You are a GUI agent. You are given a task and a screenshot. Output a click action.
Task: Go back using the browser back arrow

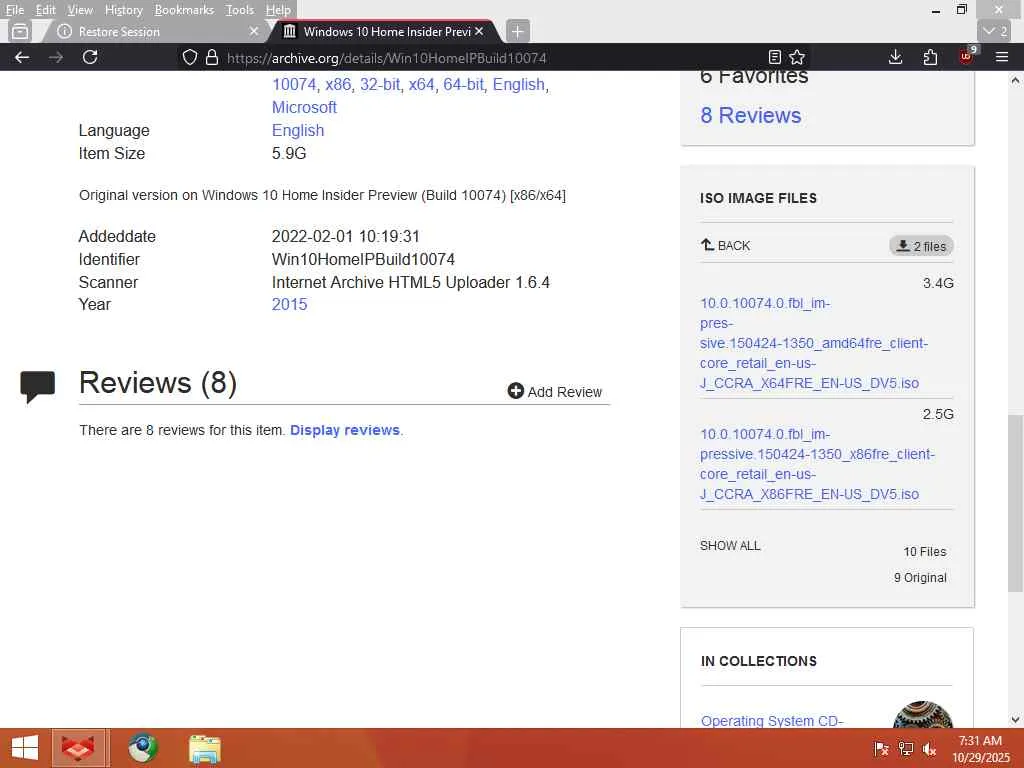[22, 57]
